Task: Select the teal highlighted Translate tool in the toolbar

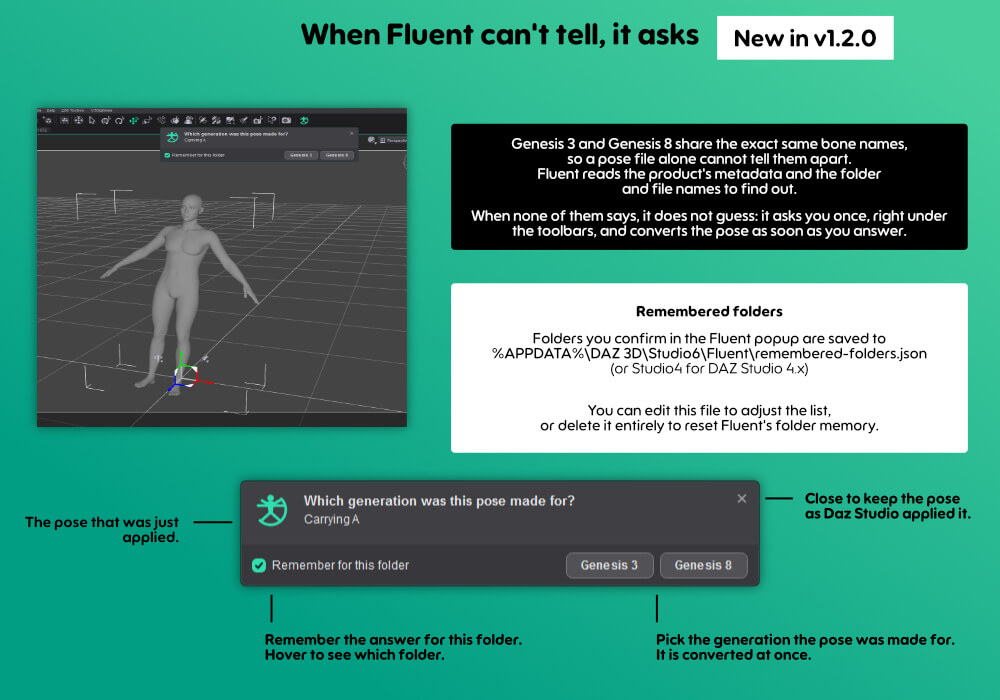Action: [134, 120]
